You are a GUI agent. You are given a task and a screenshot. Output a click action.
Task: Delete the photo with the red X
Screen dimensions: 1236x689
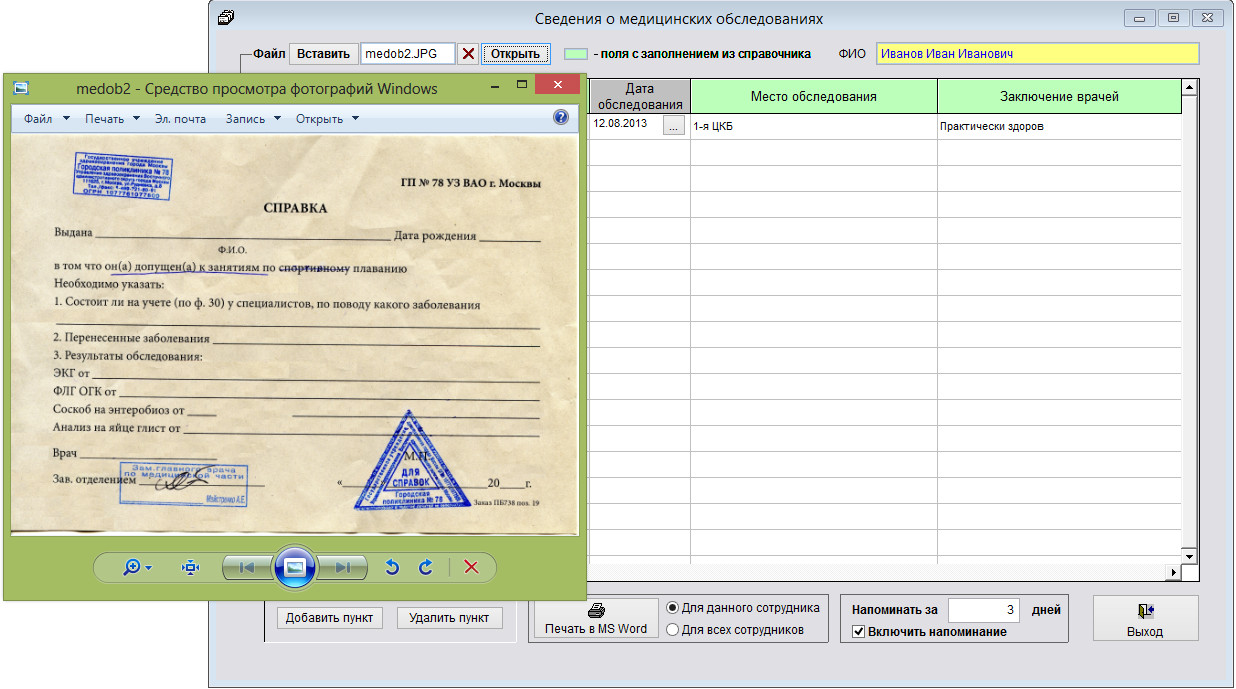point(471,567)
